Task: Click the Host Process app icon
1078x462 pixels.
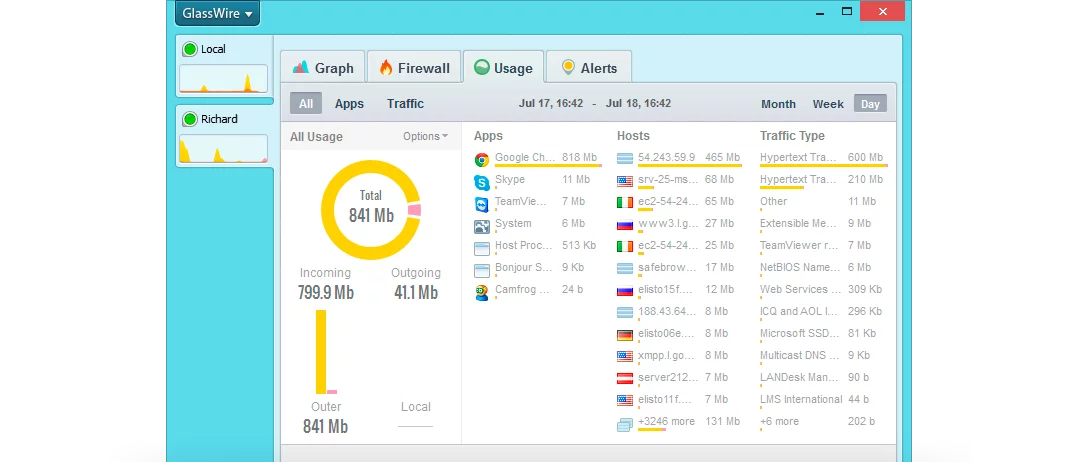Action: tap(482, 247)
